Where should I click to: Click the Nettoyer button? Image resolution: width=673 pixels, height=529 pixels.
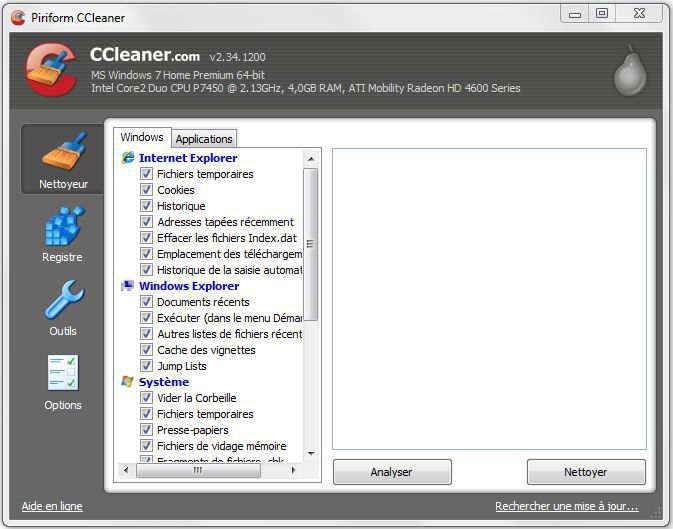click(x=586, y=472)
